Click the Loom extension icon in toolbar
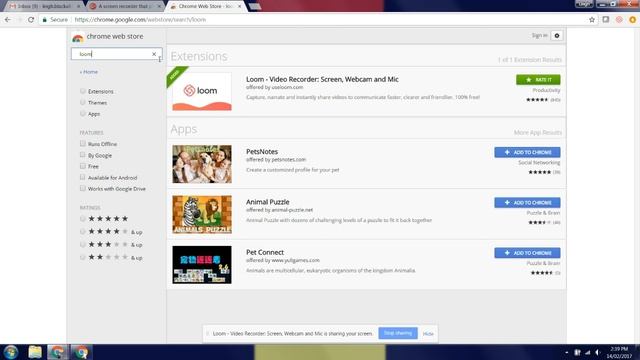 [x=619, y=20]
